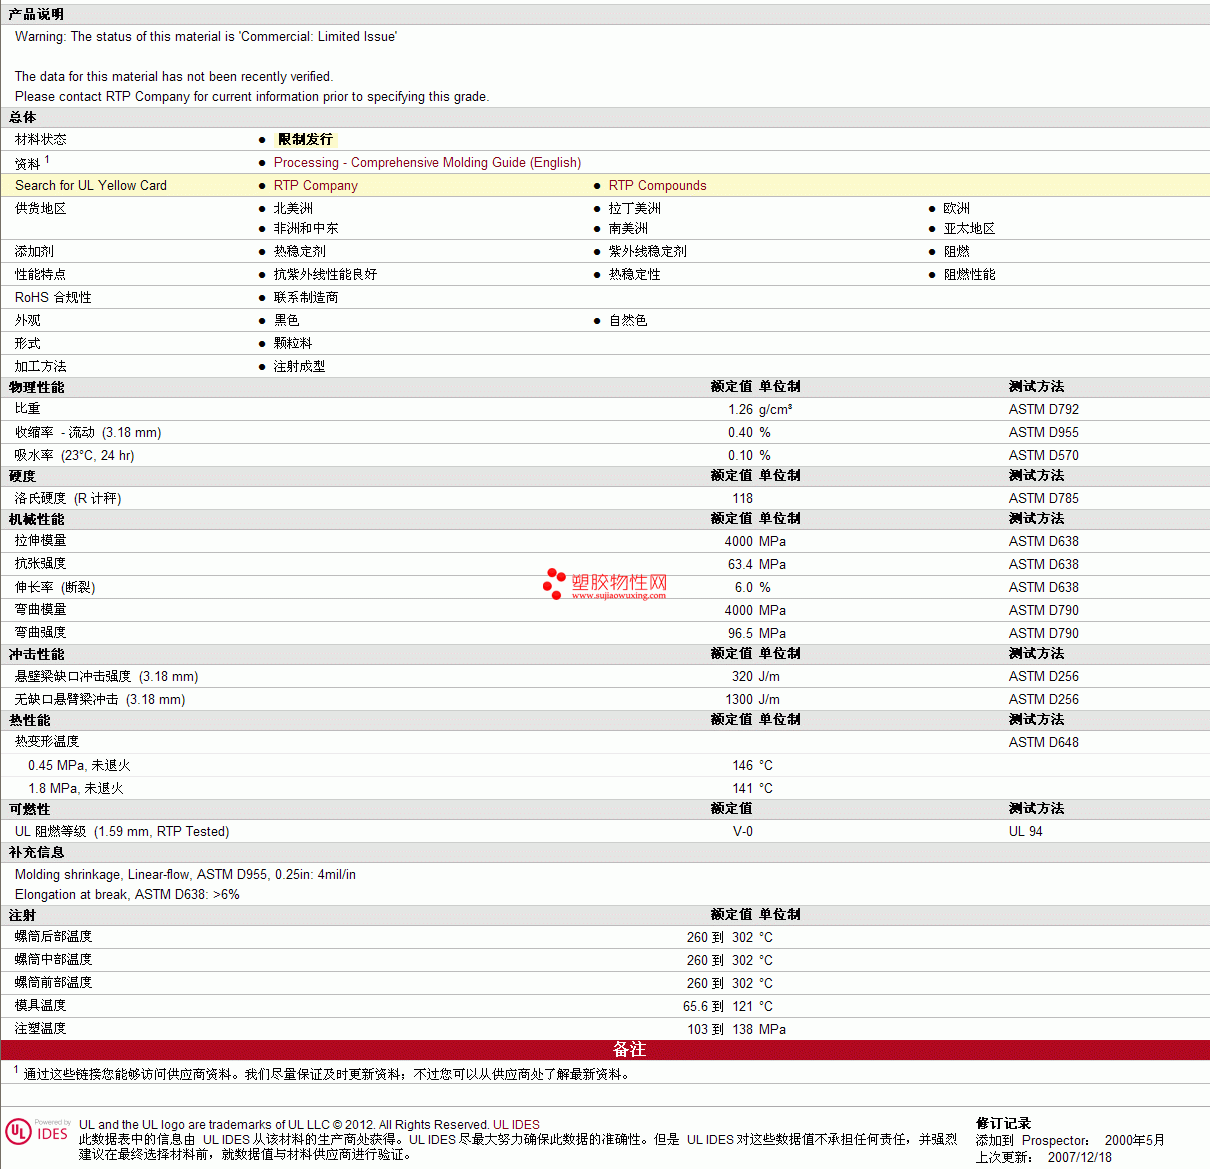Click the 'Search for UL Yellow Card' row label

point(91,185)
